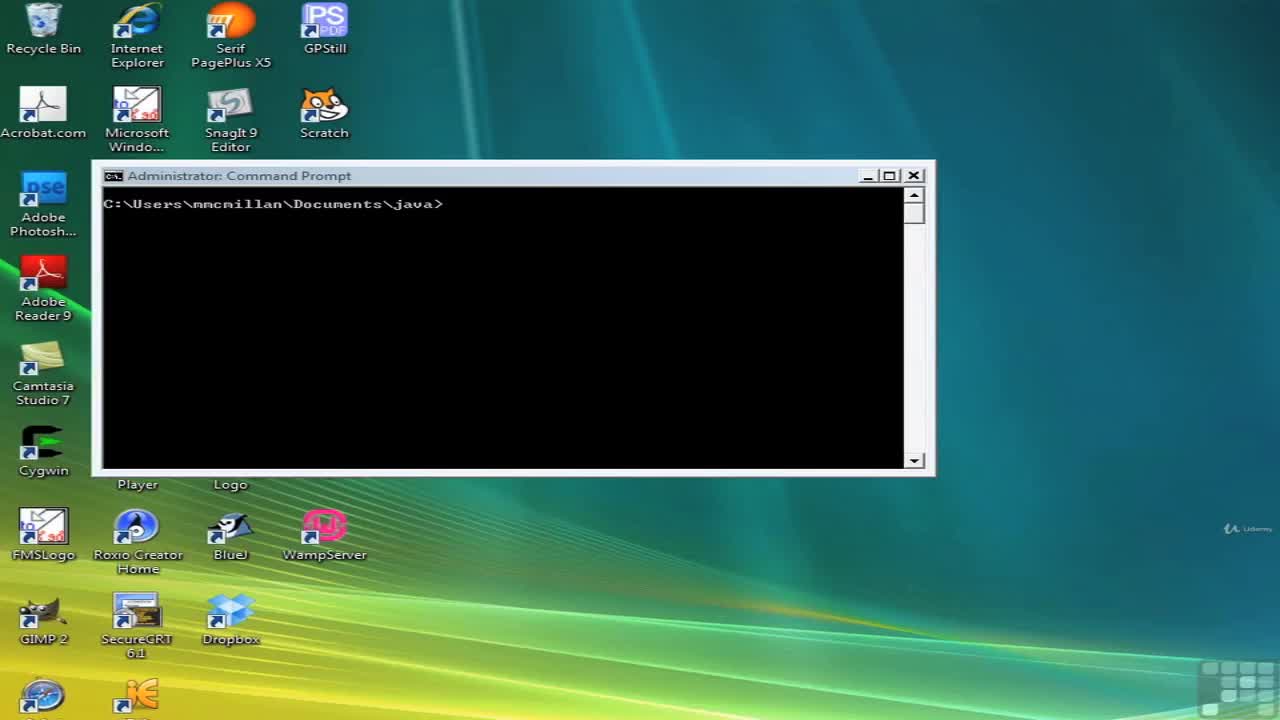1280x720 pixels.
Task: Open the Roxio Creator Home shortcut
Action: point(137,542)
